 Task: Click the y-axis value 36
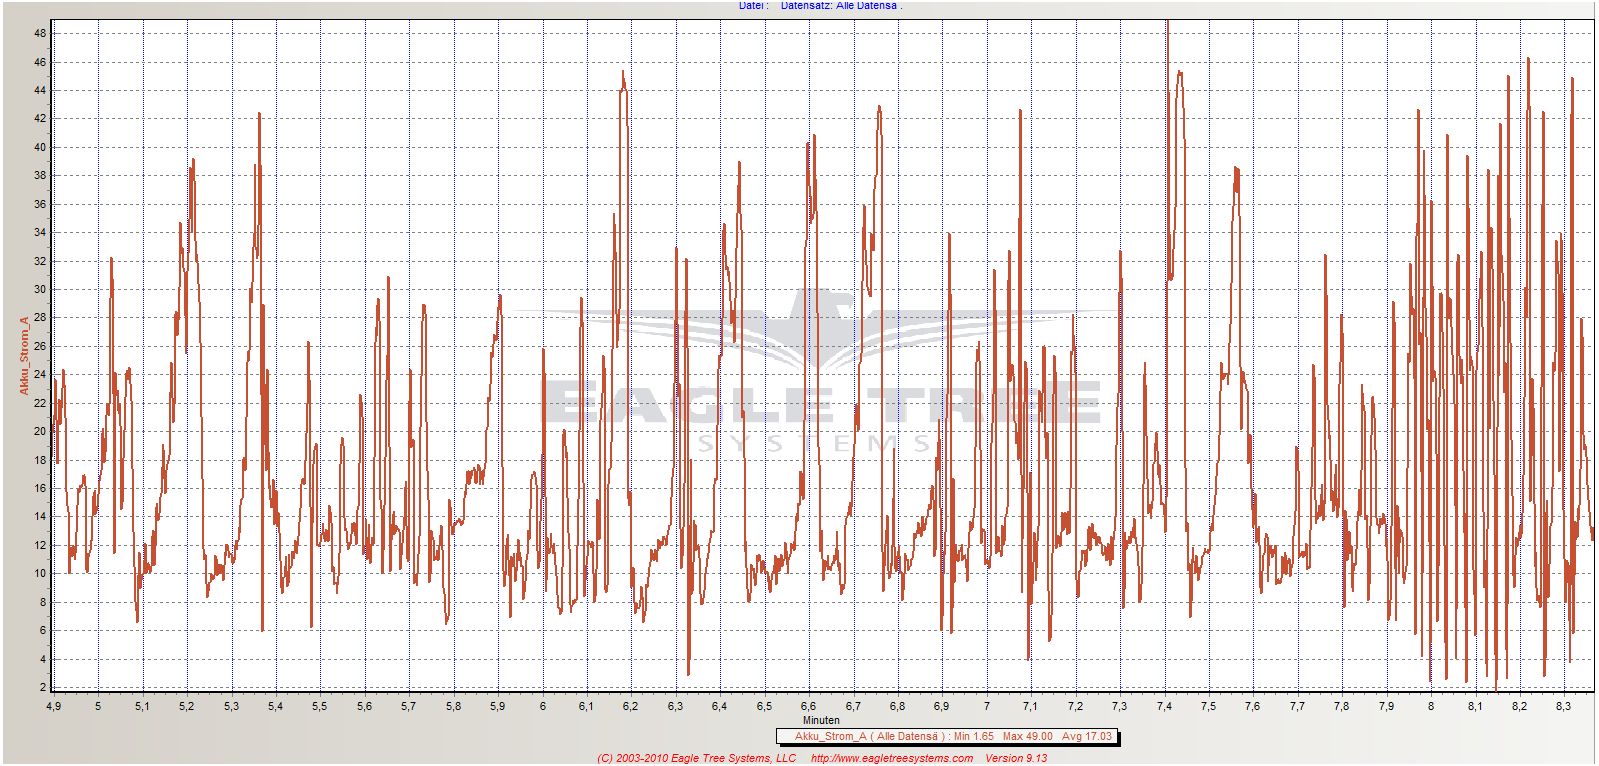click(x=40, y=204)
